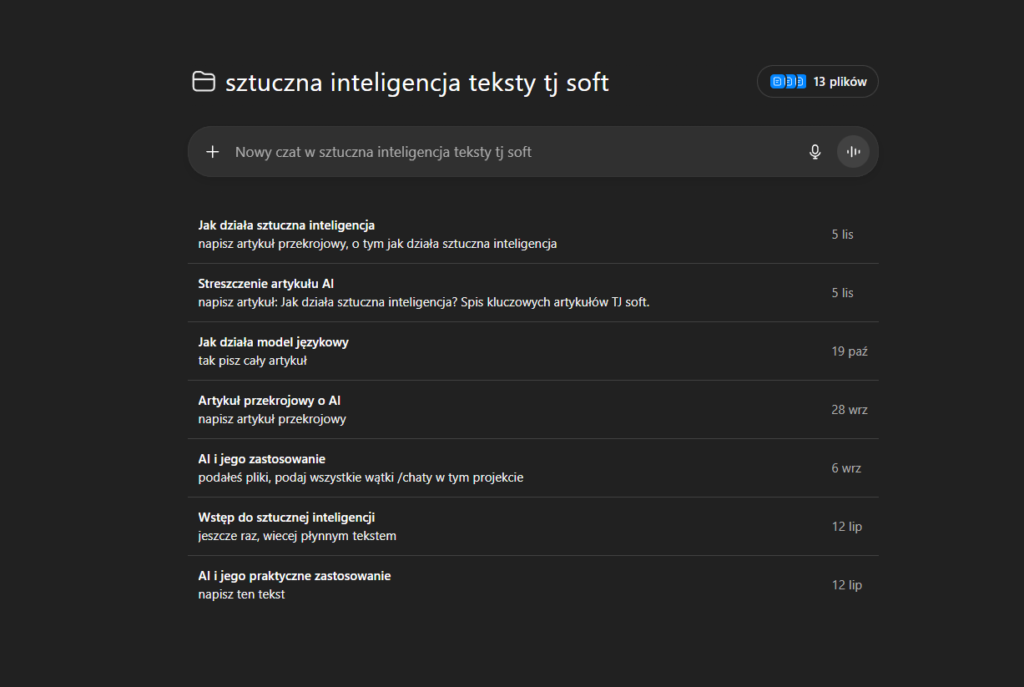Click the blue file icons in the files badge
The height and width of the screenshot is (687, 1024).
[787, 82]
